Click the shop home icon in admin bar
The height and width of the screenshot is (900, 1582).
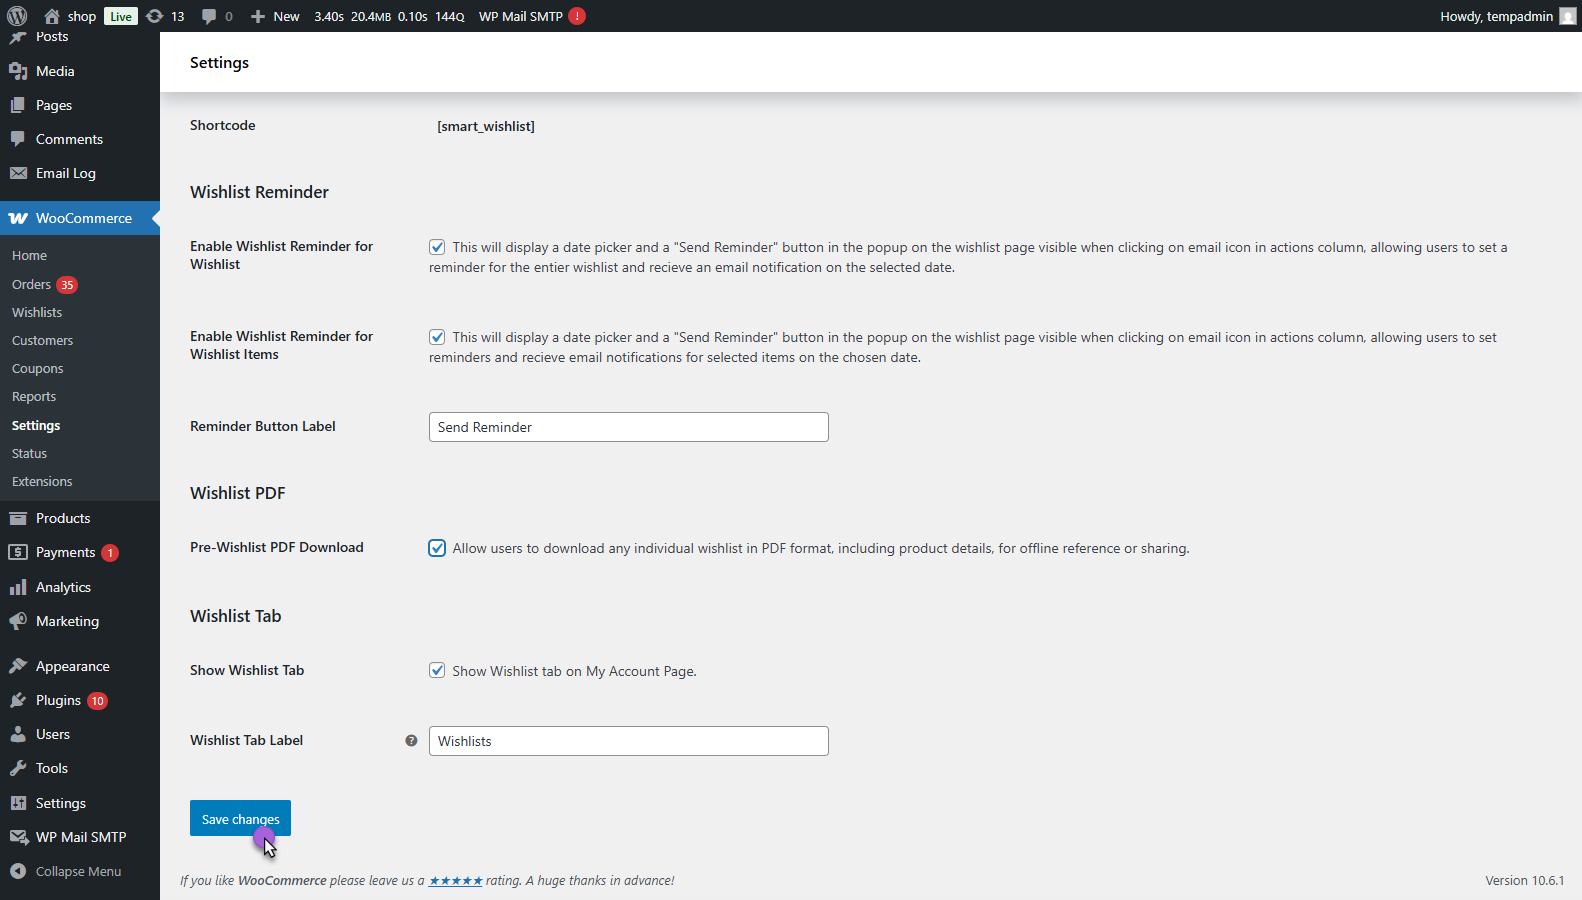tap(52, 16)
